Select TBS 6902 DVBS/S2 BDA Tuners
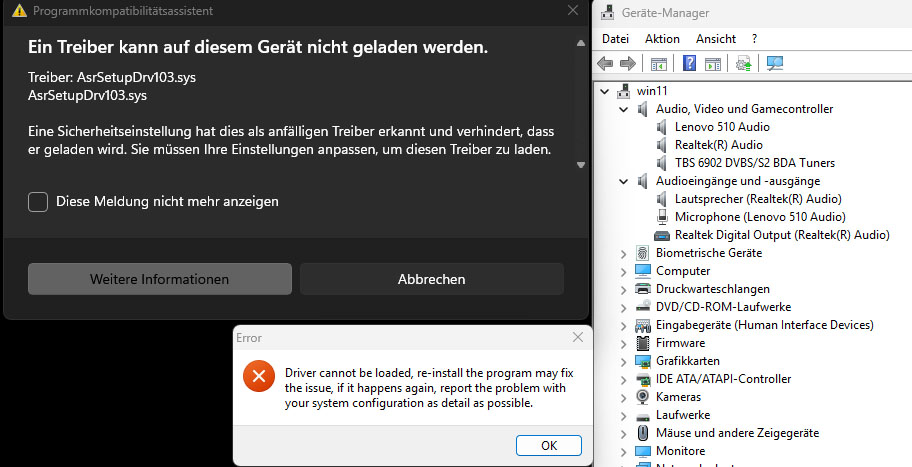 754,163
